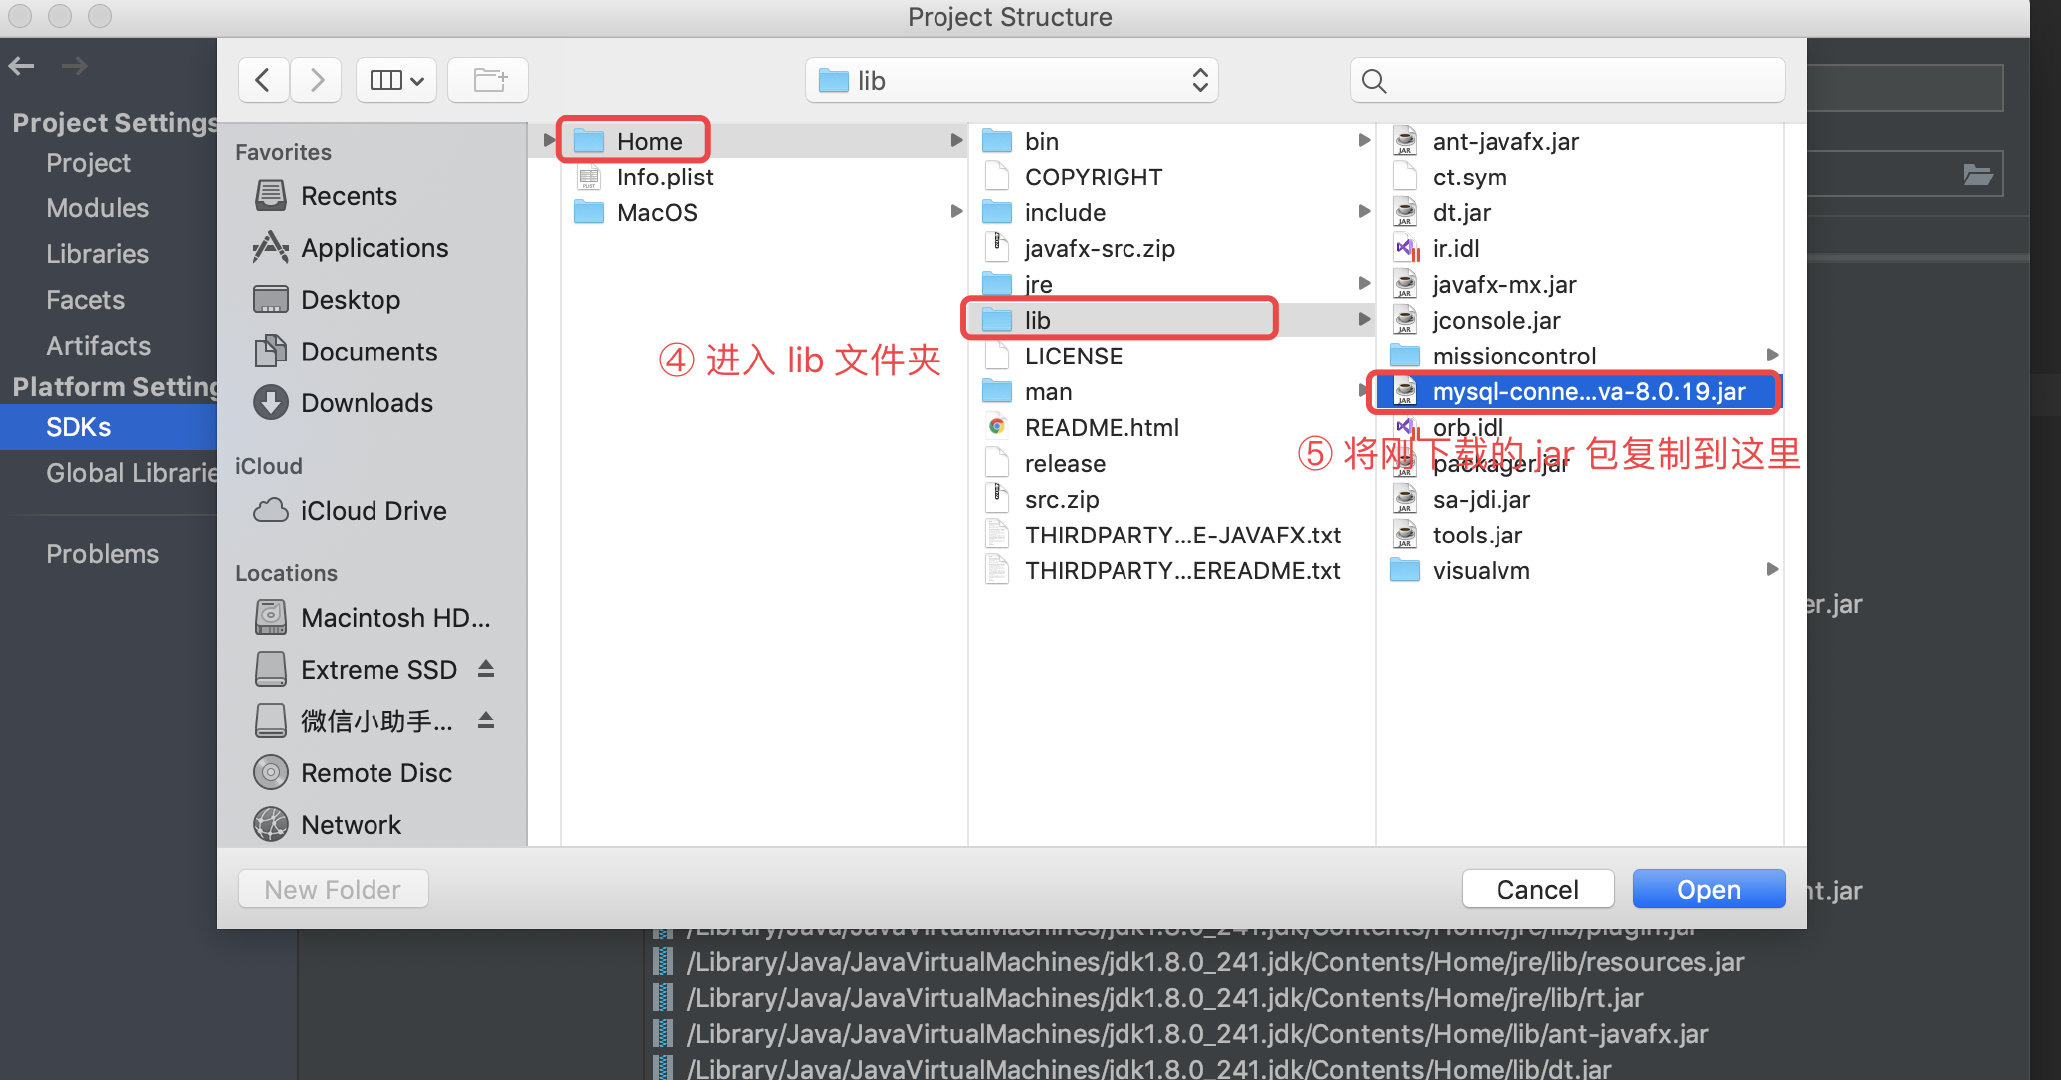Select the mysql-connector 8.0.19 jar file
The image size is (2061, 1080).
[1587, 392]
